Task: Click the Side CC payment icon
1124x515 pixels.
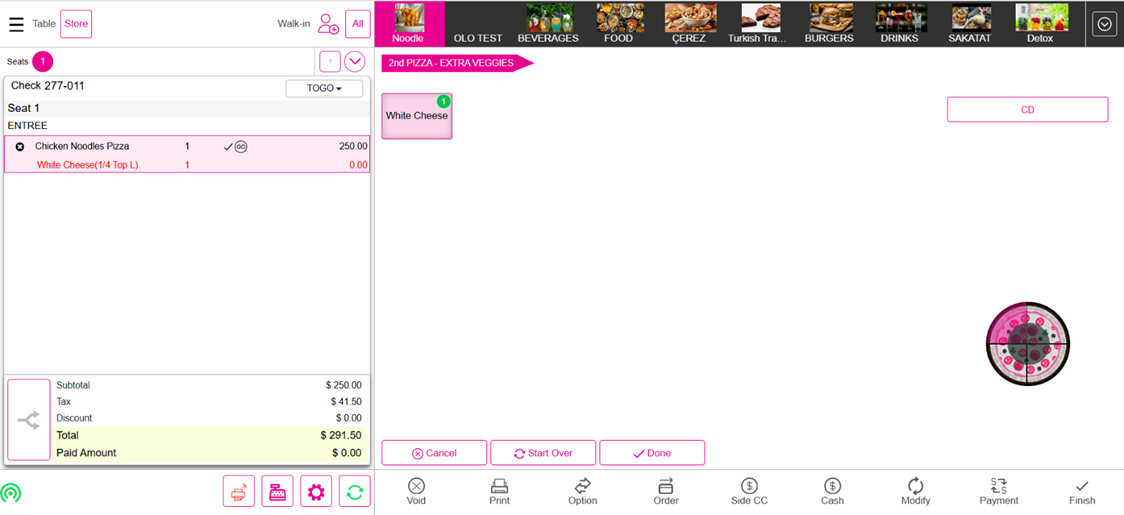Action: [749, 491]
